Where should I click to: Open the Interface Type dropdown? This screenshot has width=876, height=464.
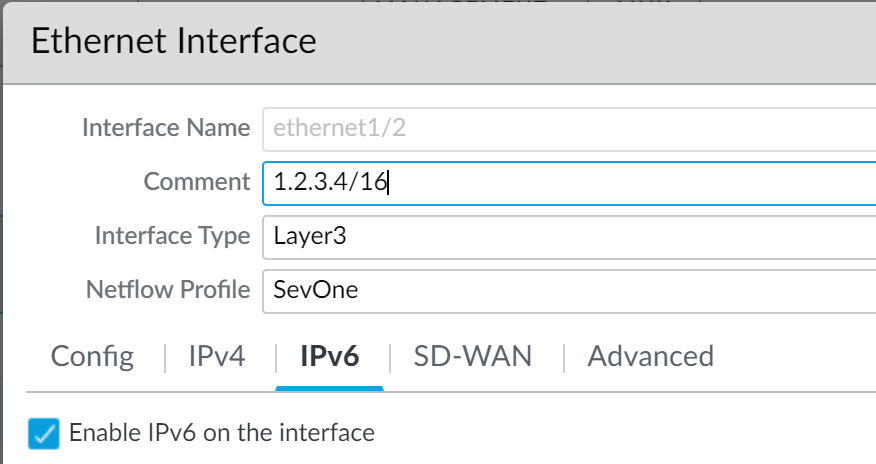(568, 236)
